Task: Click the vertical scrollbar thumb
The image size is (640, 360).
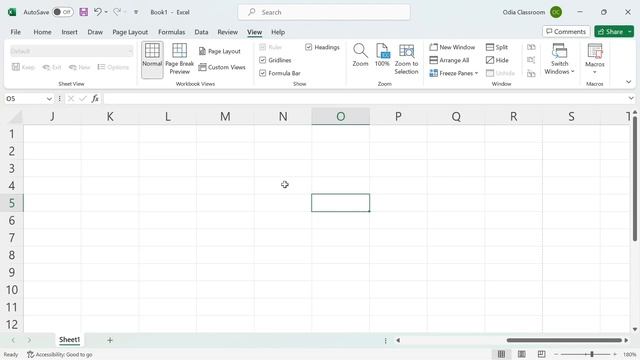Action: click(x=635, y=178)
